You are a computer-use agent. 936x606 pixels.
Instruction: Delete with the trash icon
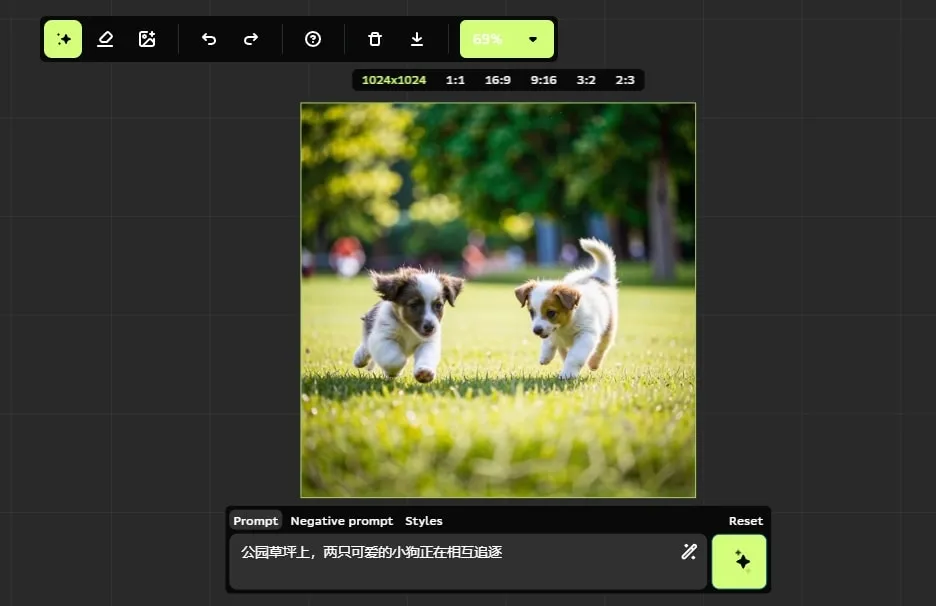coord(375,39)
